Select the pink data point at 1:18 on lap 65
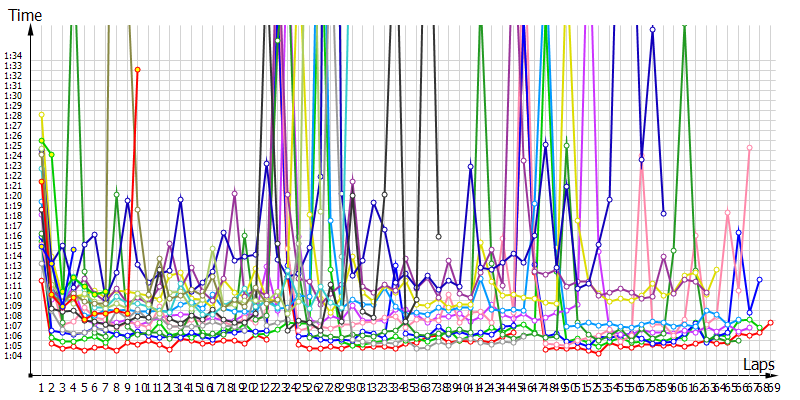The height and width of the screenshot is (400, 800). [727, 213]
